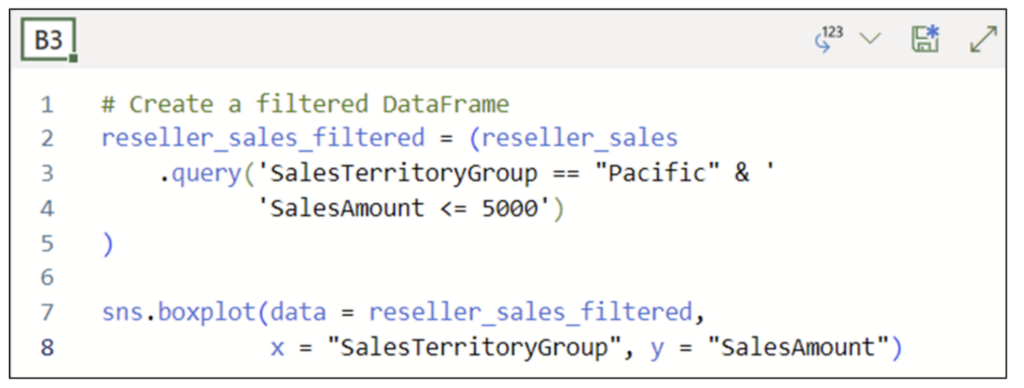Click line number 2 in the gutter
This screenshot has height=388, width=1024.
click(47, 138)
